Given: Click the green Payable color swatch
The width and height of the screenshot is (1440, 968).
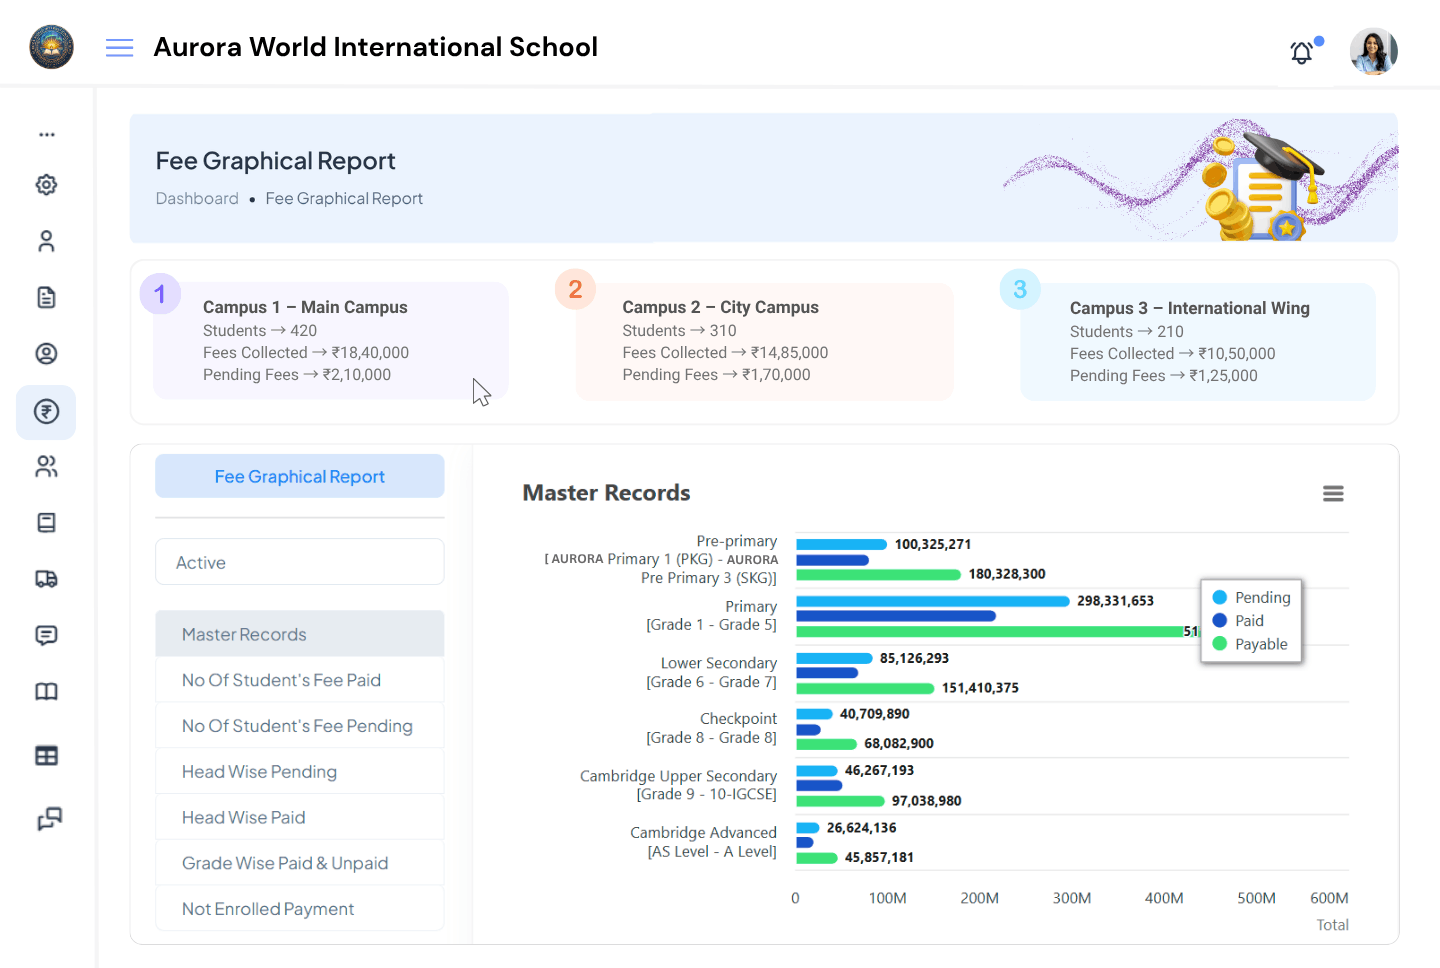Looking at the screenshot, I should pyautogui.click(x=1222, y=644).
